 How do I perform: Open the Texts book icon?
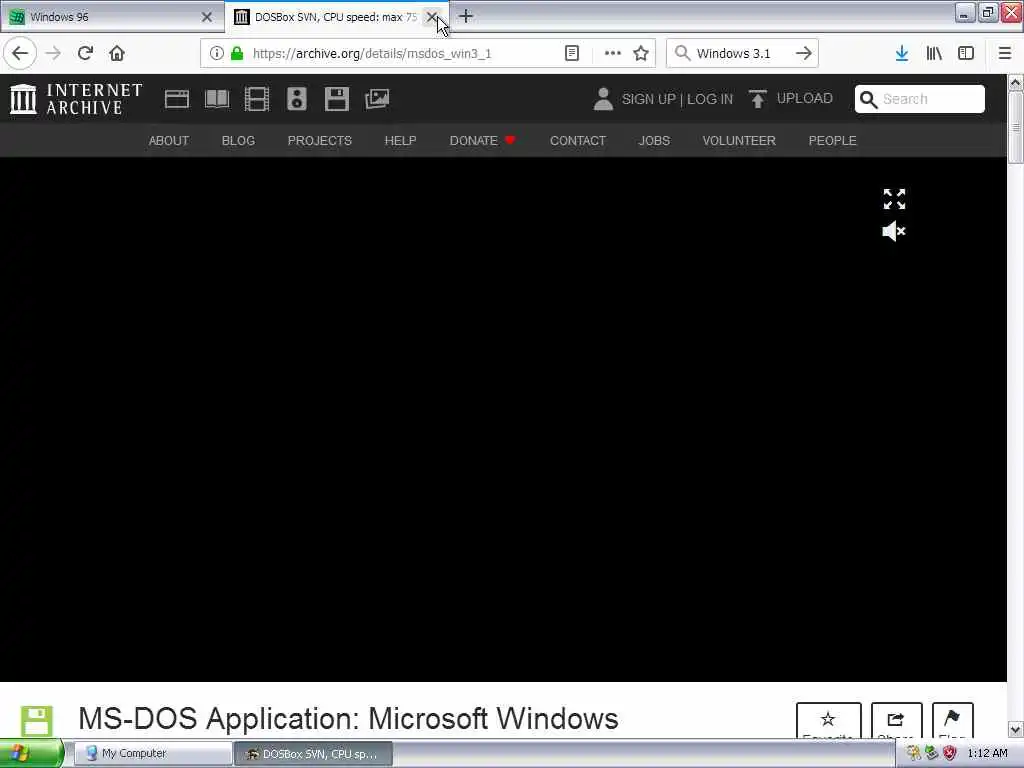point(217,99)
